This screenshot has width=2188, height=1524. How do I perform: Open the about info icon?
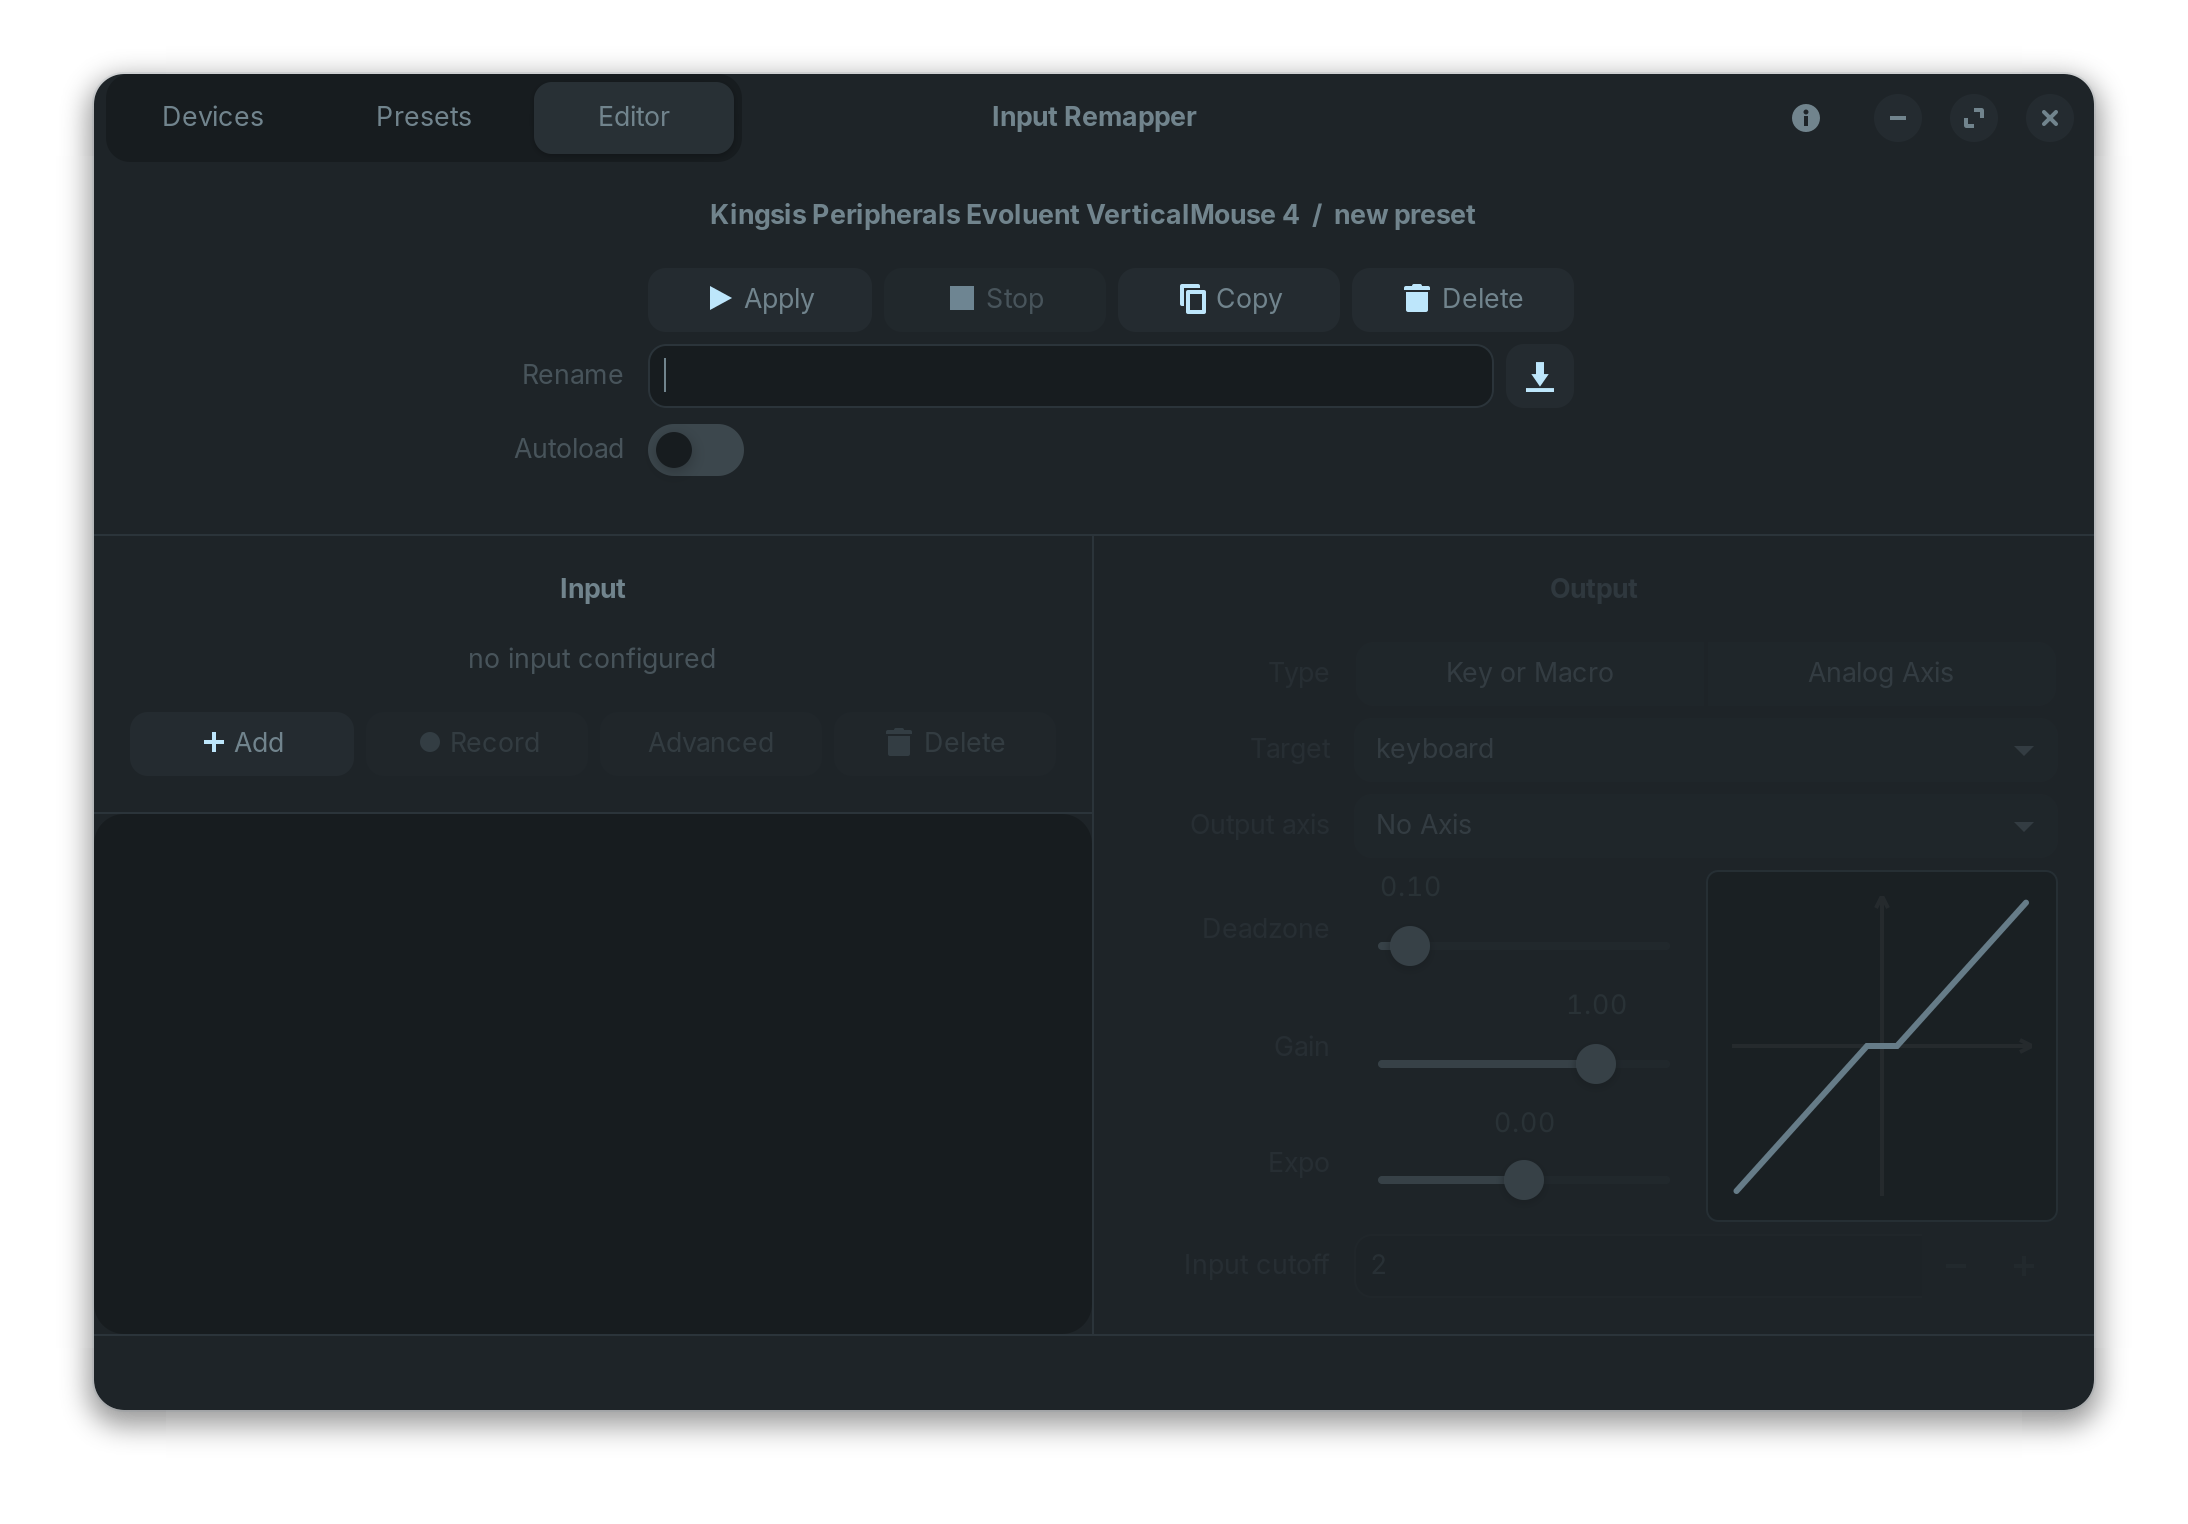(1805, 118)
